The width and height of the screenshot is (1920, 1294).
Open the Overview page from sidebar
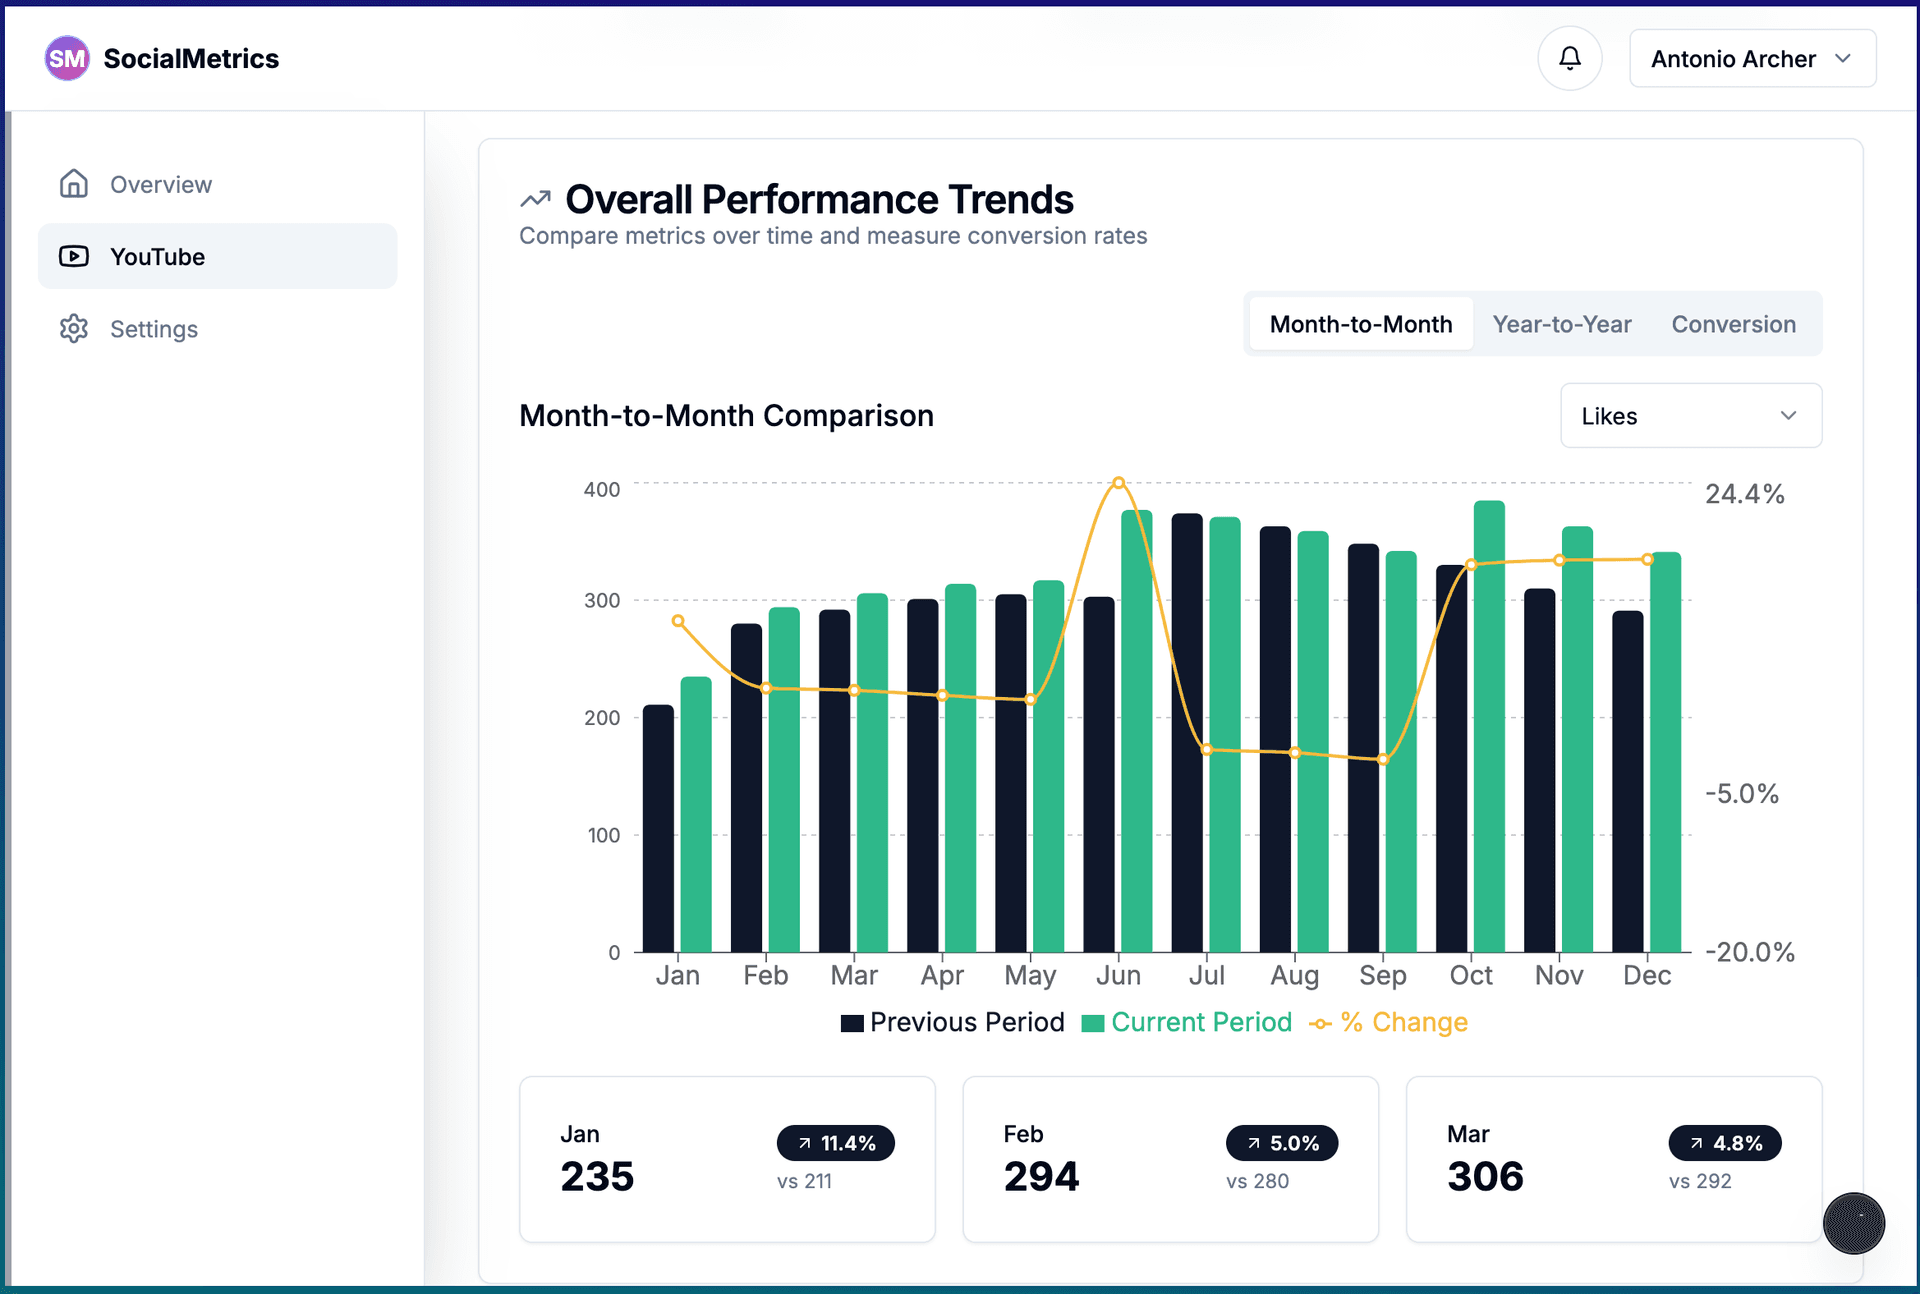pos(160,184)
